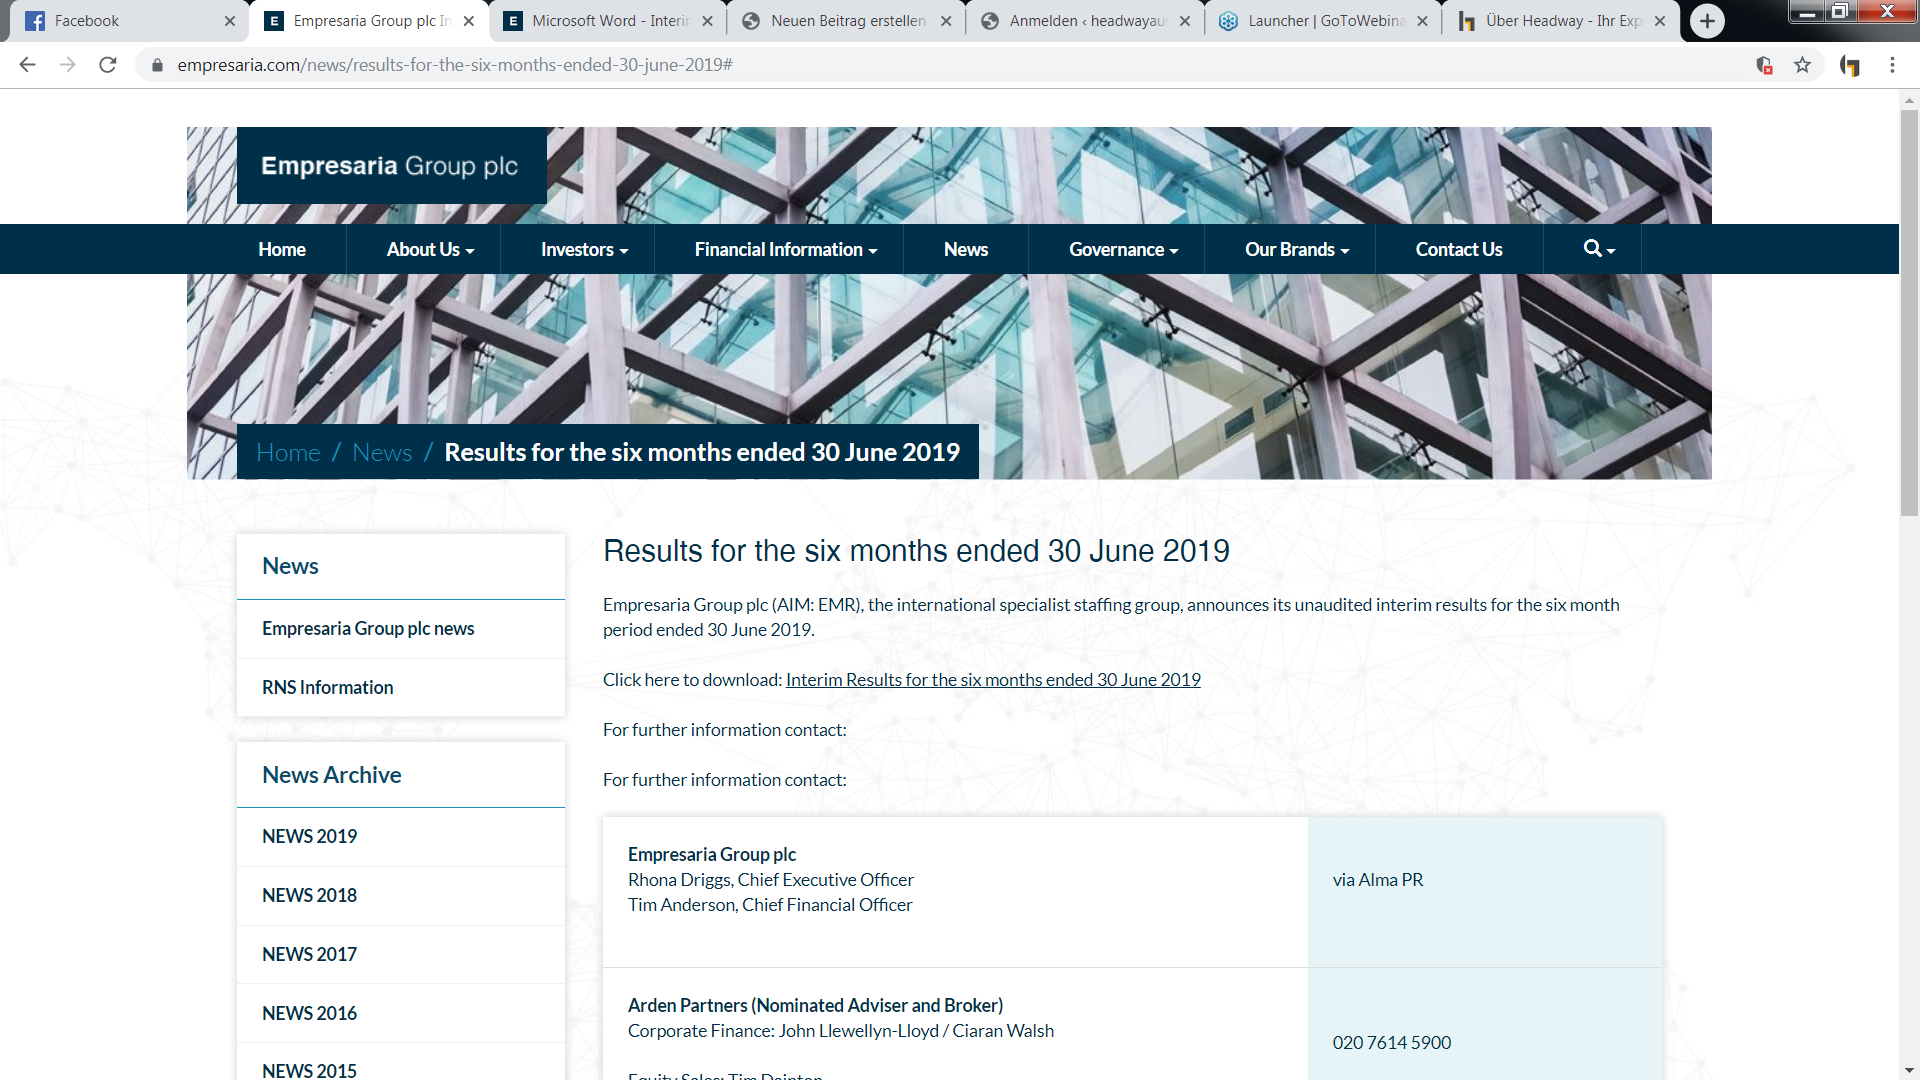Open the Contact Us navigation item

click(1459, 249)
